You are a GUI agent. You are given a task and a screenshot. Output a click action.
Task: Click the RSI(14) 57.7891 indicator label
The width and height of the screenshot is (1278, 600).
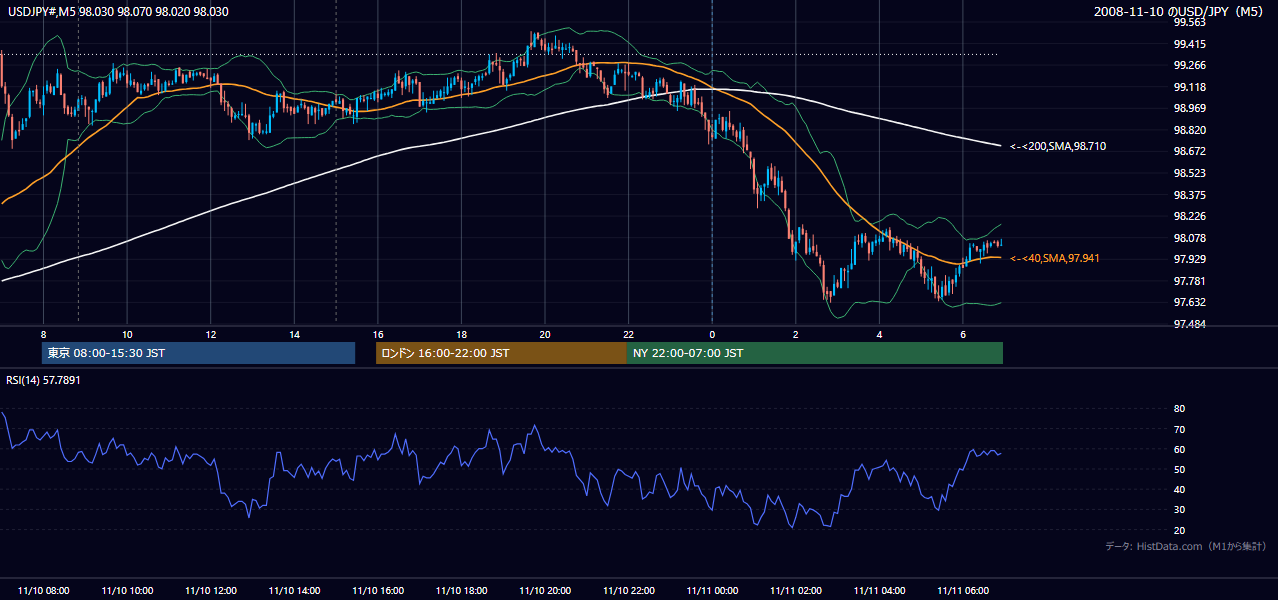[x=43, y=380]
